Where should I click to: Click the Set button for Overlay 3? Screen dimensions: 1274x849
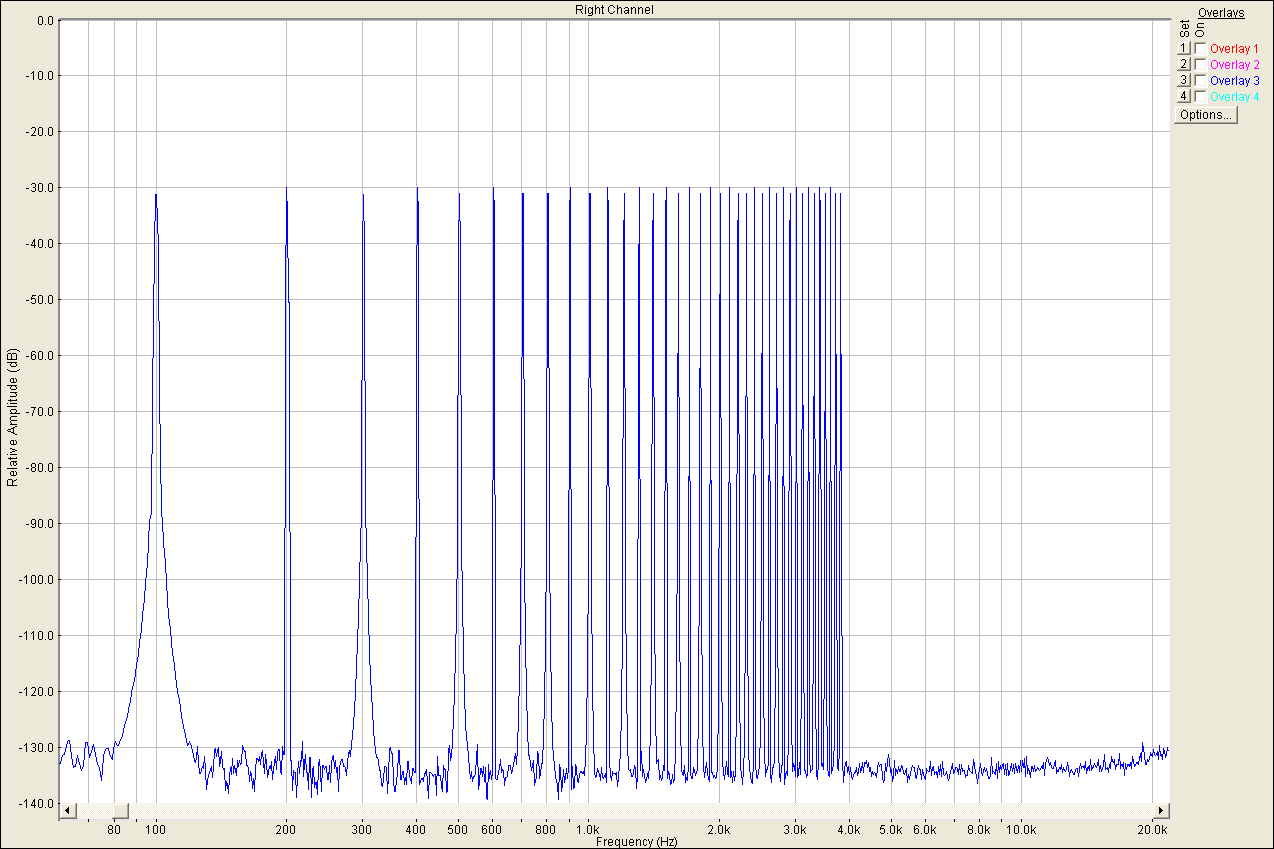tap(1184, 80)
